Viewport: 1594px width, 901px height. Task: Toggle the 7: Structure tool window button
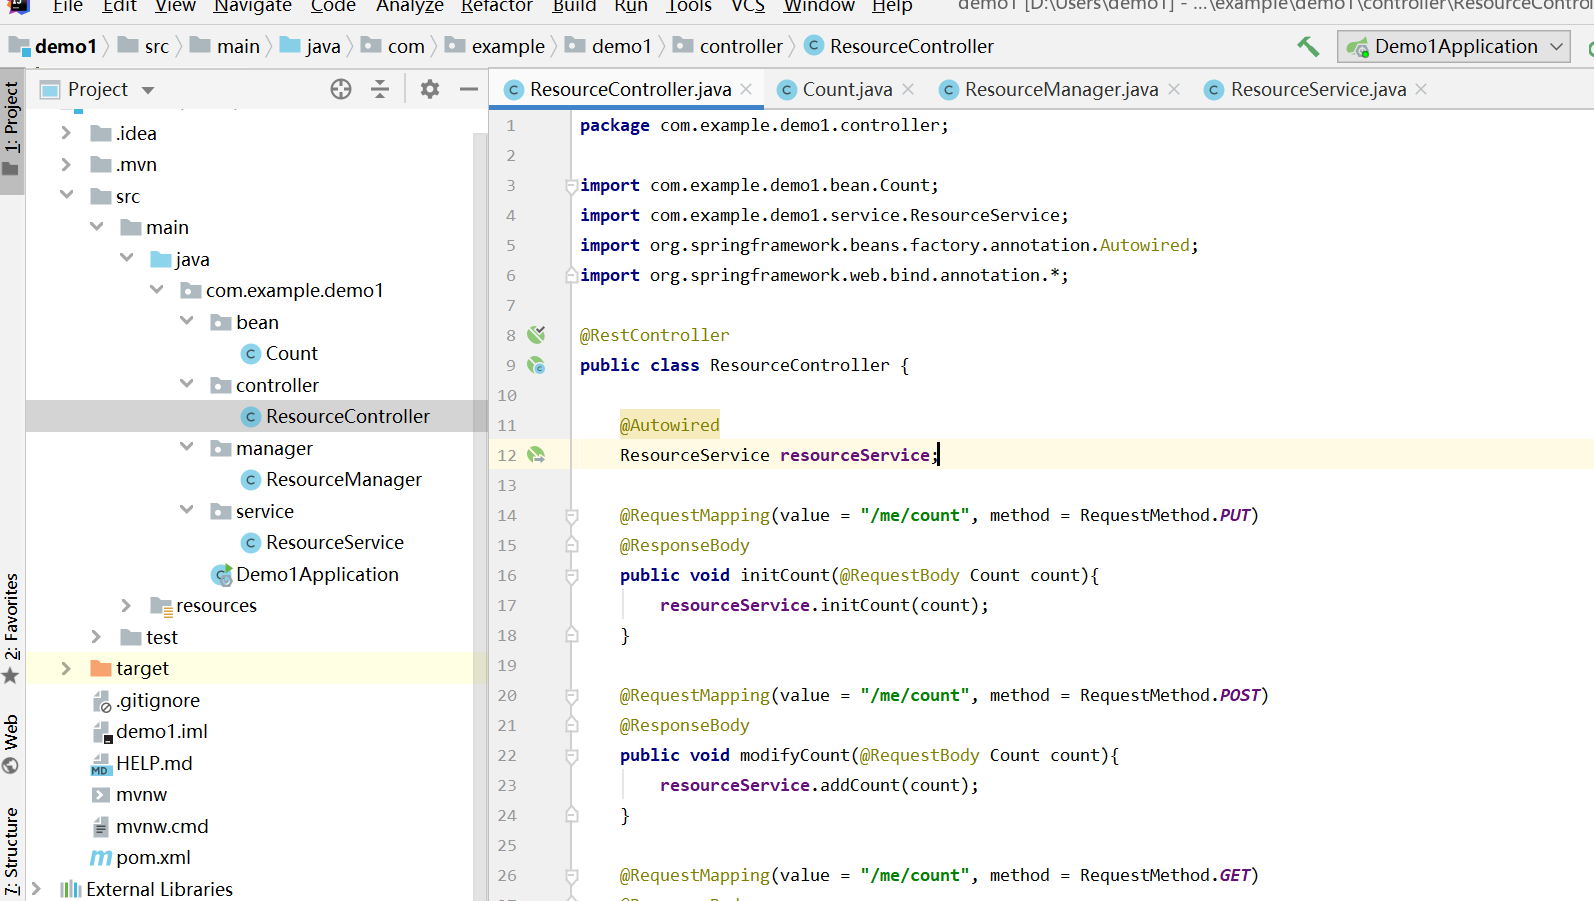tap(12, 851)
